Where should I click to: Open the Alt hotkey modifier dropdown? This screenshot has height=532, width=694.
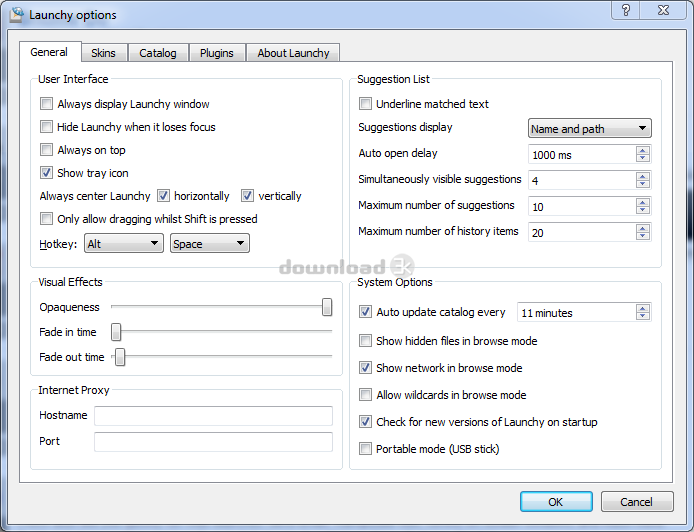click(123, 243)
